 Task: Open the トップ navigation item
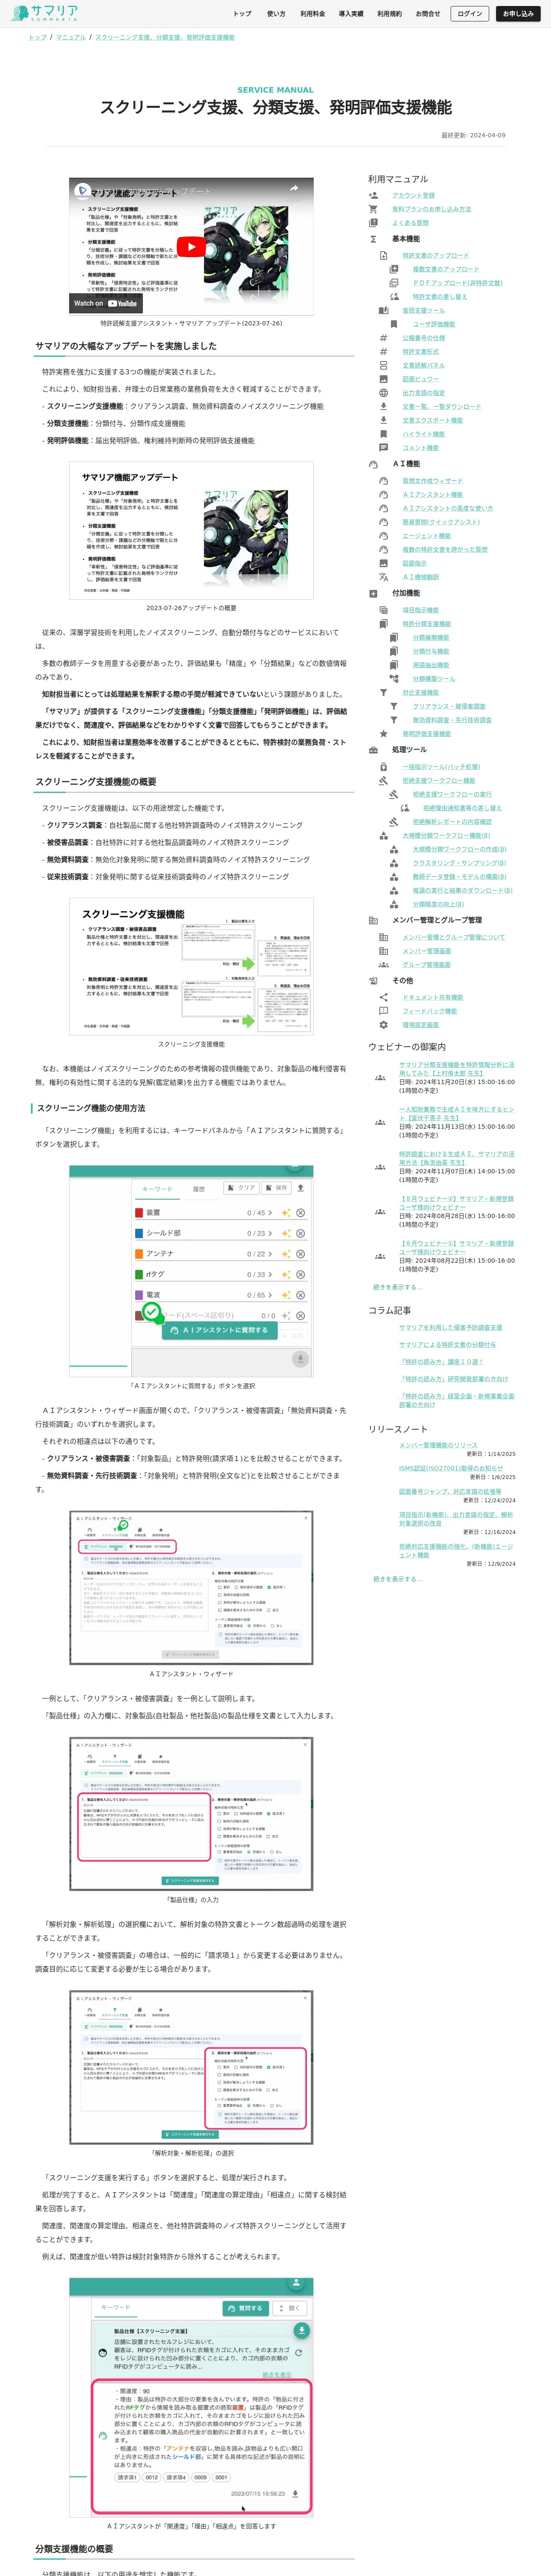pyautogui.click(x=242, y=14)
